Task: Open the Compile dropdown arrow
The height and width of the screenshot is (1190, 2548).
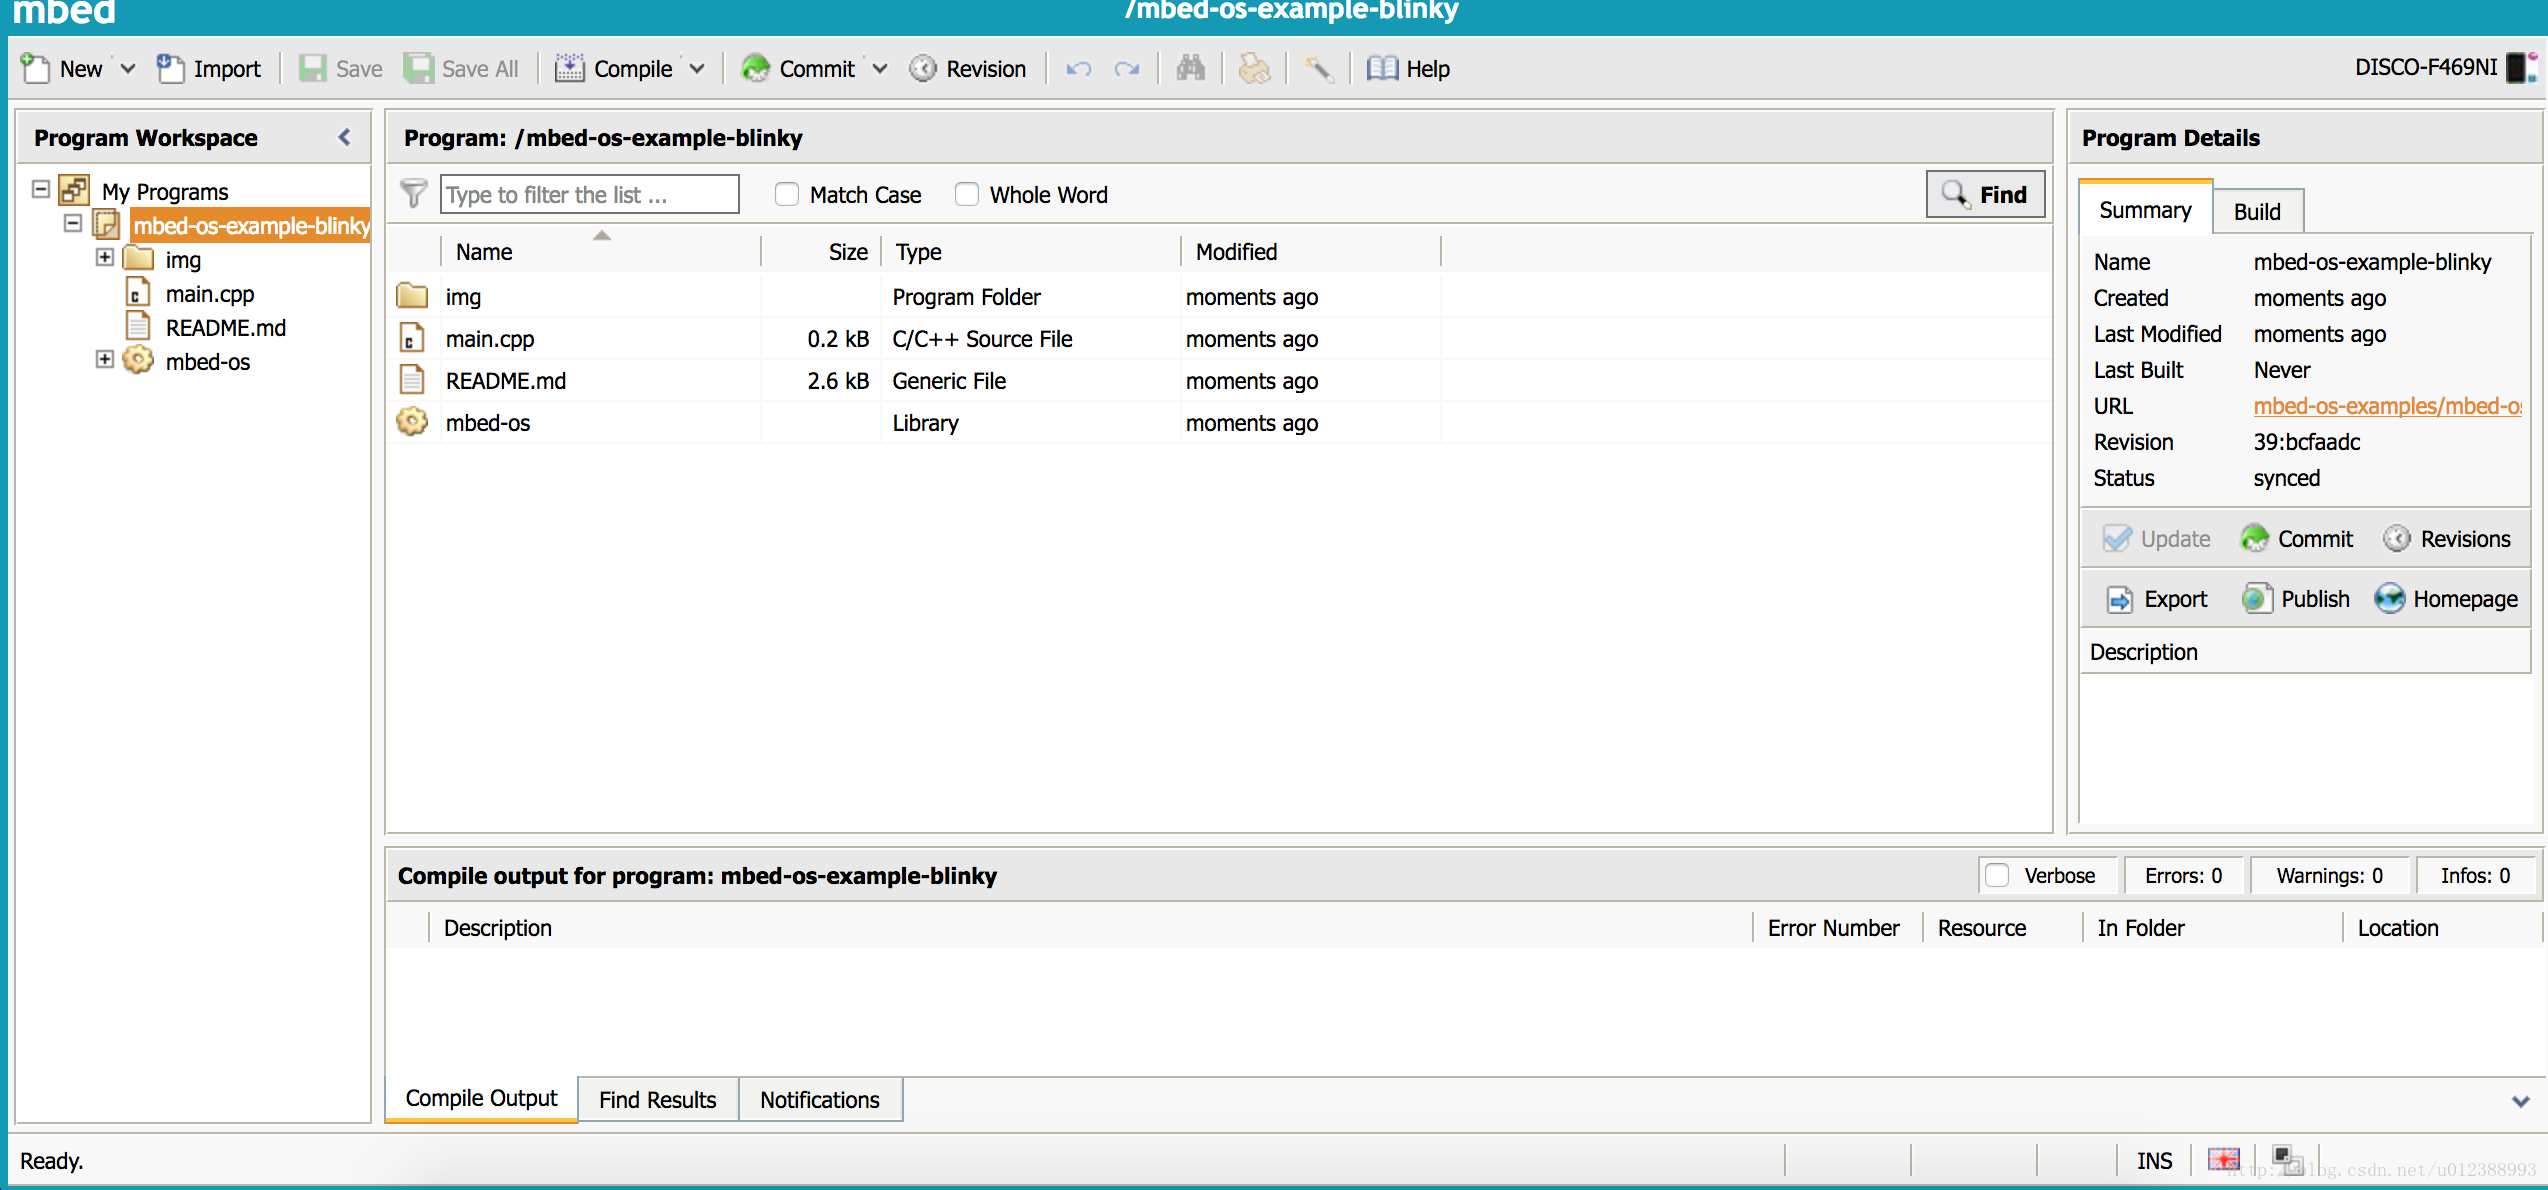Action: click(x=697, y=68)
